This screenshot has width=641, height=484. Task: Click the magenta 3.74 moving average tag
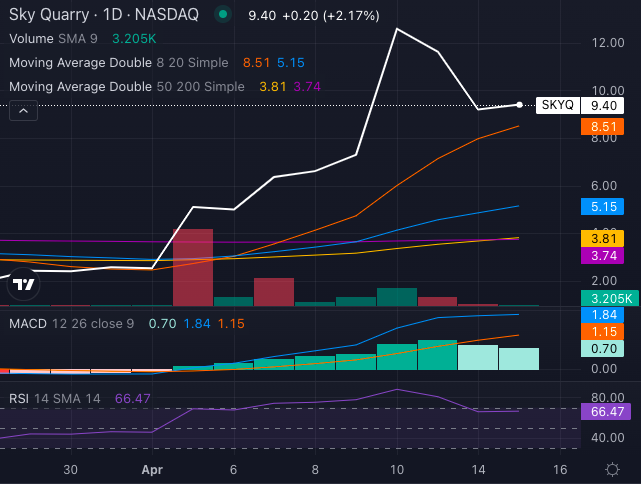[x=603, y=256]
